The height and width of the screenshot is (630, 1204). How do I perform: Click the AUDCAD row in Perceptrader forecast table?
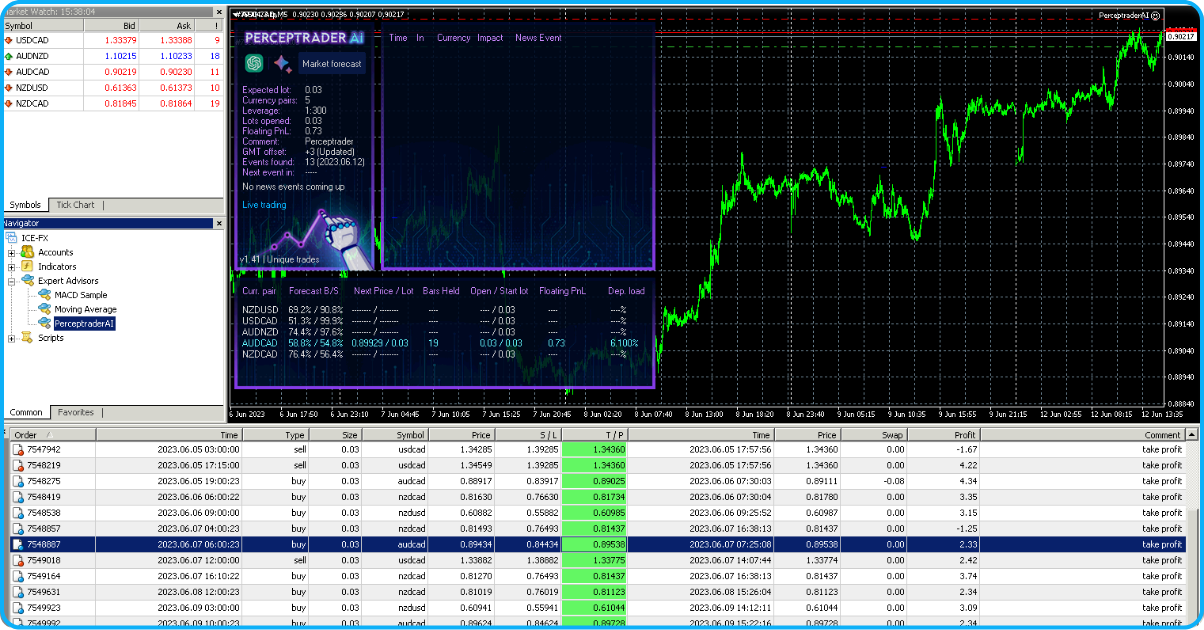pos(444,343)
